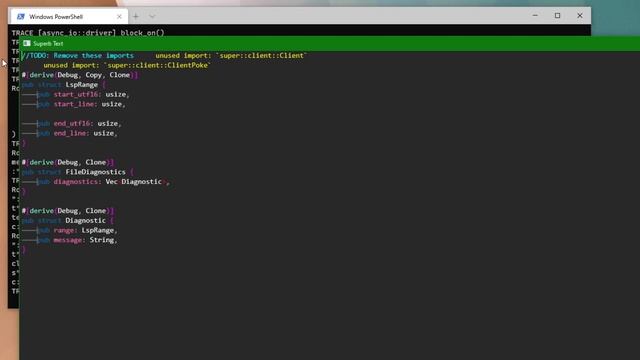Click the end_line field
The width and height of the screenshot is (640, 360).
coord(70,133)
